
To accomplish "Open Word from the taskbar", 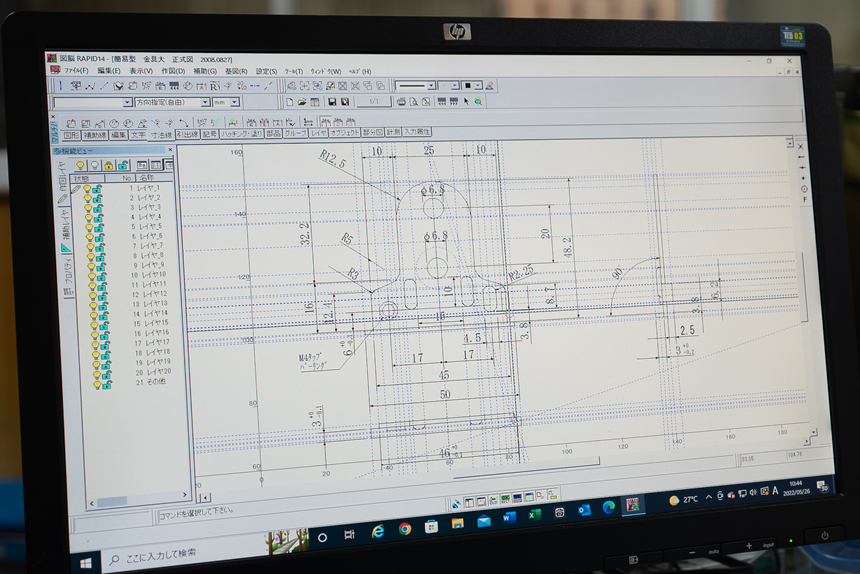I will pyautogui.click(x=509, y=516).
